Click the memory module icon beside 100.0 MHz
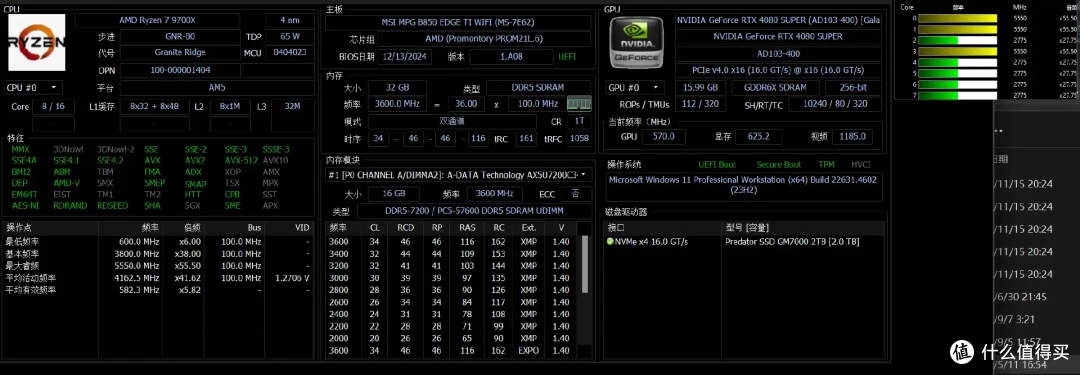The height and width of the screenshot is (375, 1080). (x=579, y=104)
